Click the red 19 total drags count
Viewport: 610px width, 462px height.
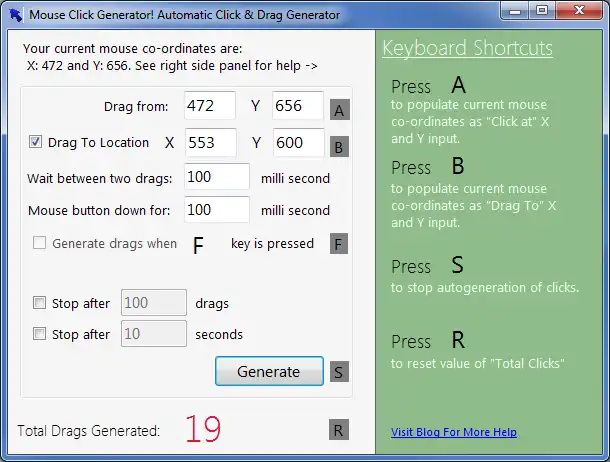(203, 429)
